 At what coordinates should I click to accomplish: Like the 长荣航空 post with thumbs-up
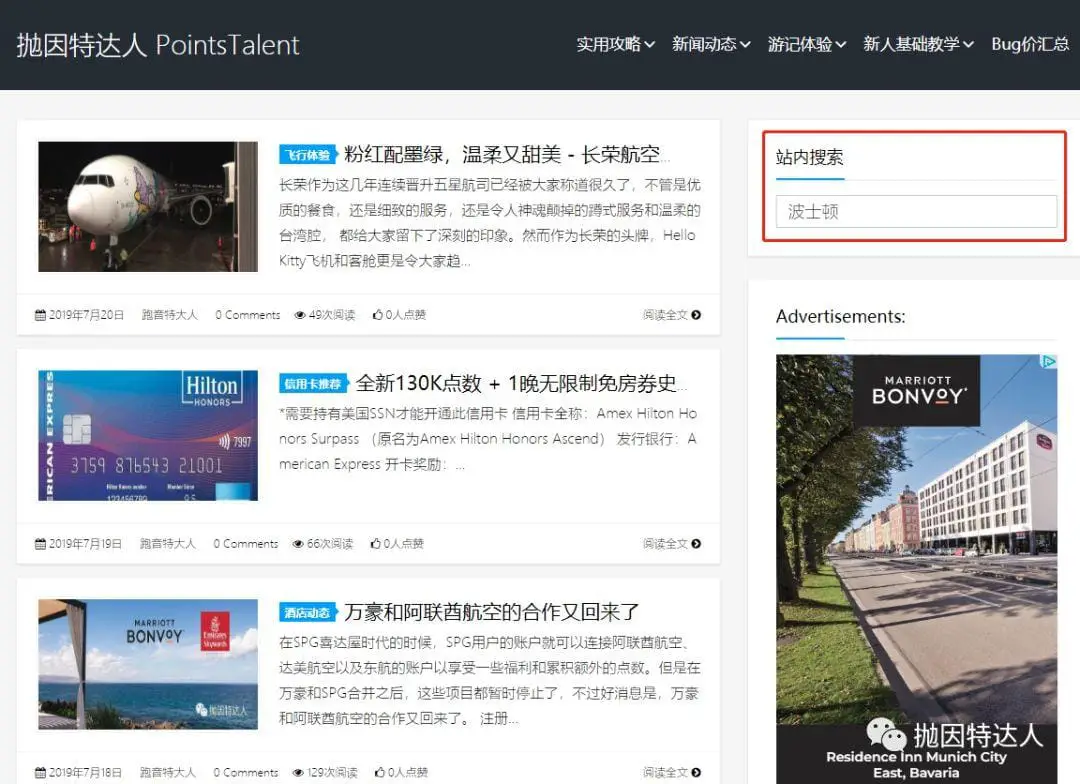tap(378, 315)
